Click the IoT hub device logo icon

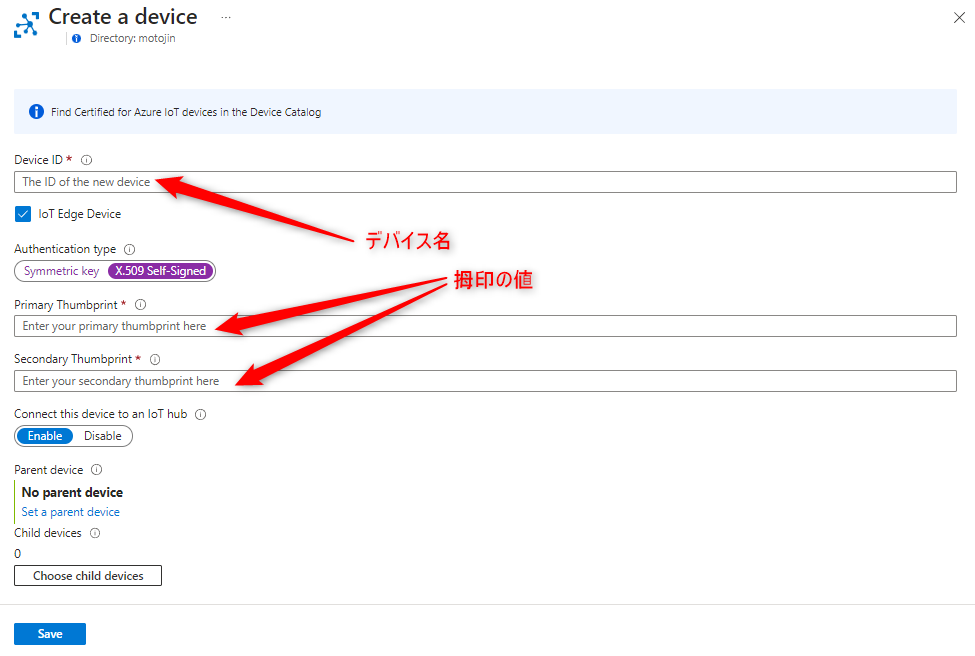tap(26, 25)
